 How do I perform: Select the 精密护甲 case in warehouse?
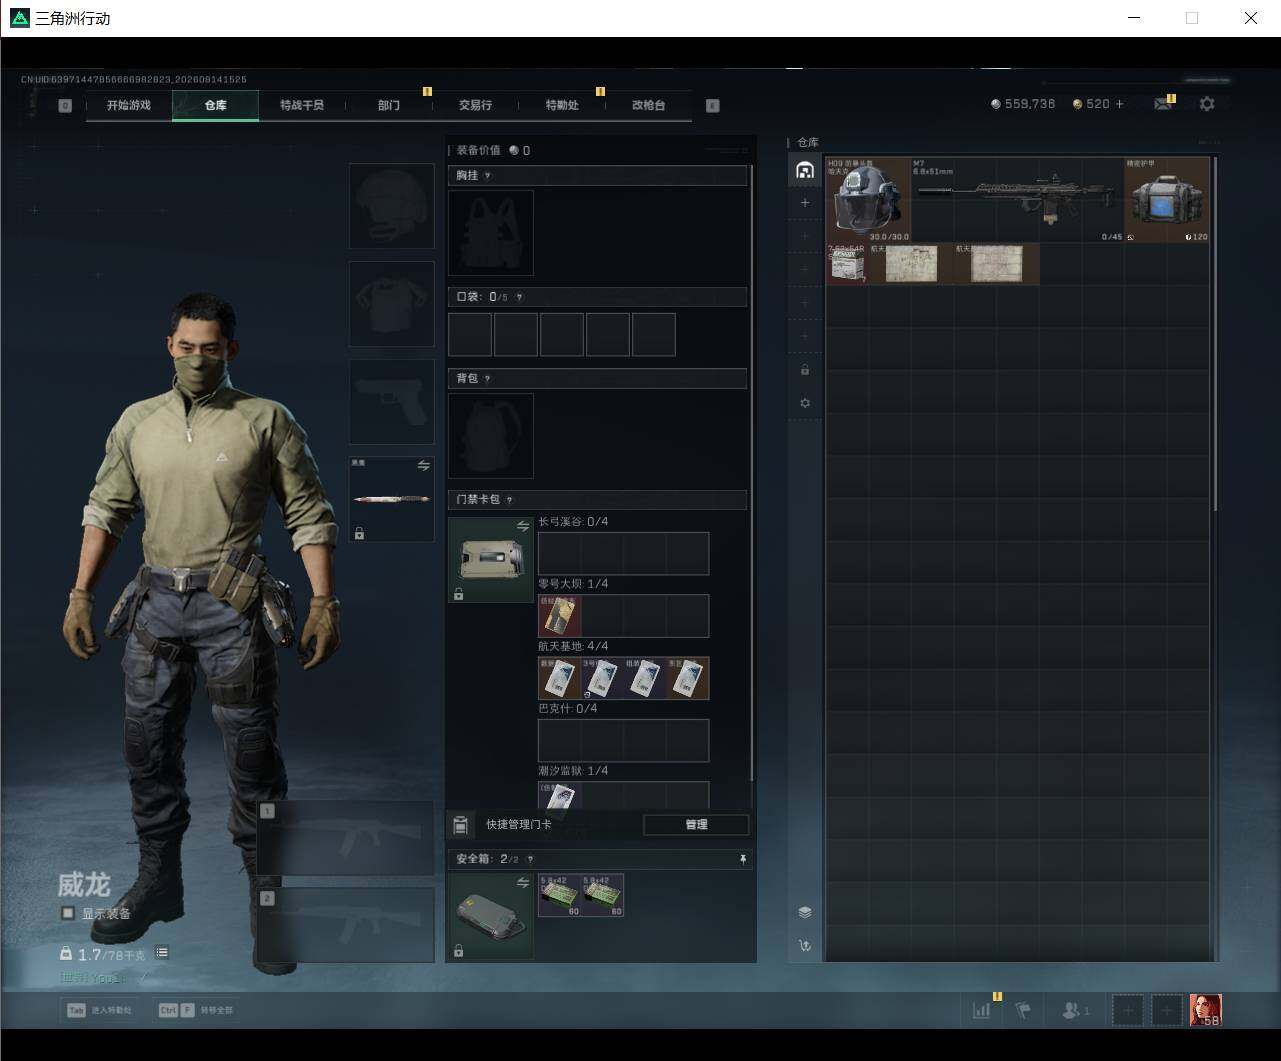(1168, 199)
